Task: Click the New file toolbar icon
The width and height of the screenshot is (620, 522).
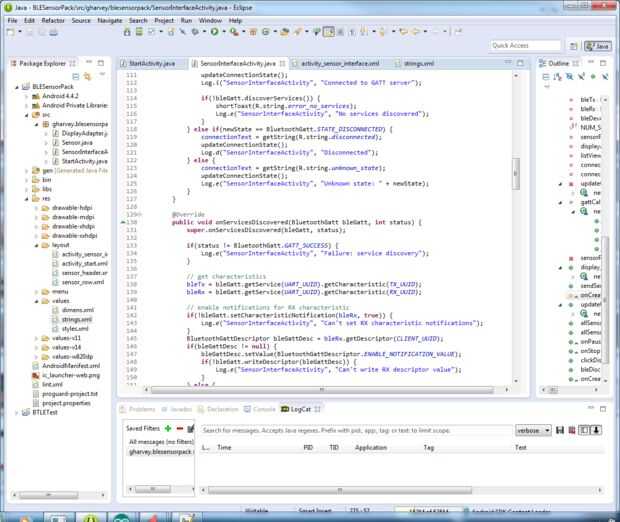Action: (11, 32)
